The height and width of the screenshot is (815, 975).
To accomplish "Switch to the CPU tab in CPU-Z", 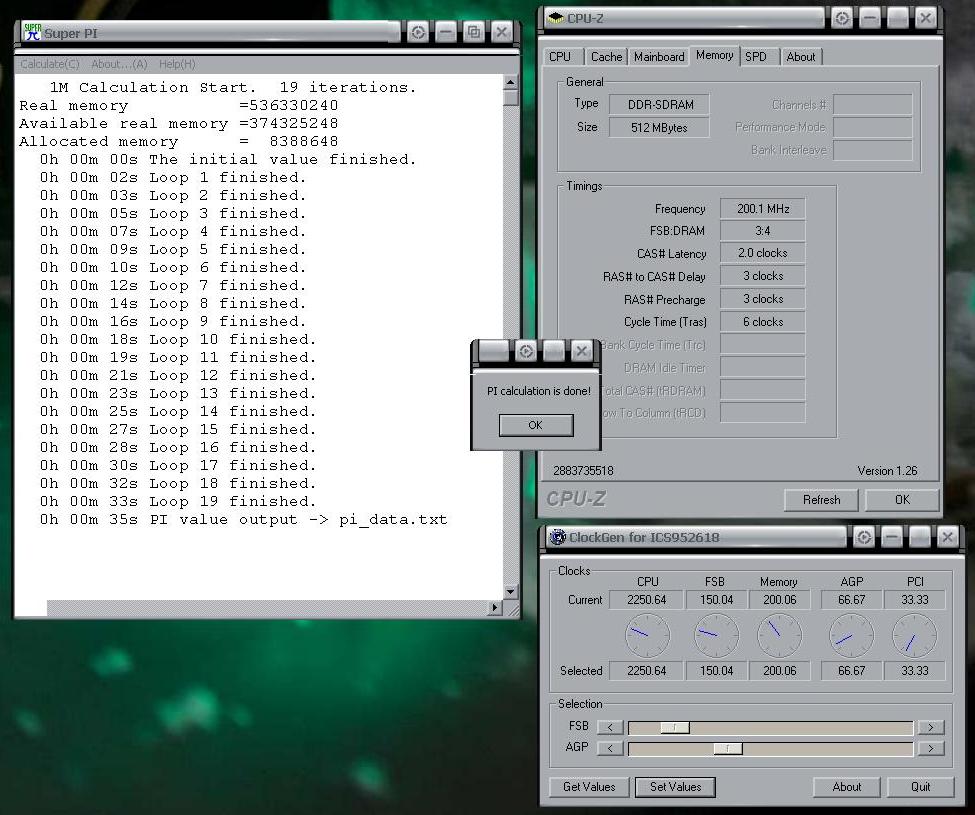I will coord(560,57).
